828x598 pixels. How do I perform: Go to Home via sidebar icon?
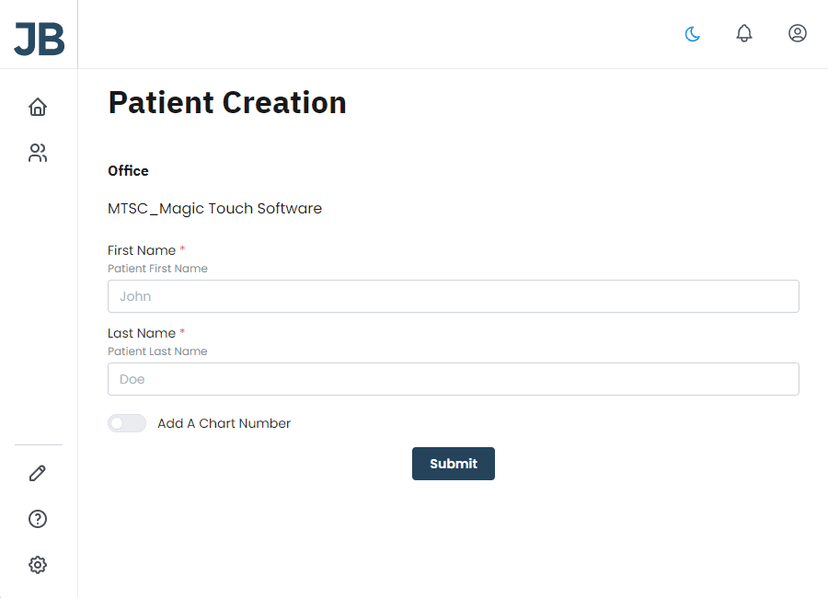tap(38, 107)
